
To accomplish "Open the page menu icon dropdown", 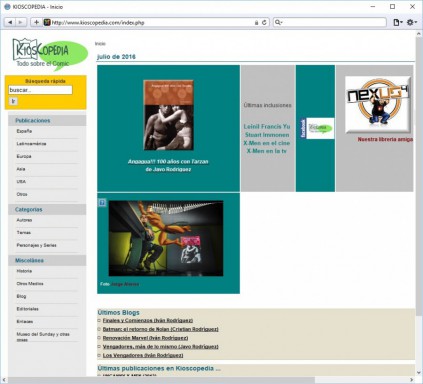I will tap(398, 22).
